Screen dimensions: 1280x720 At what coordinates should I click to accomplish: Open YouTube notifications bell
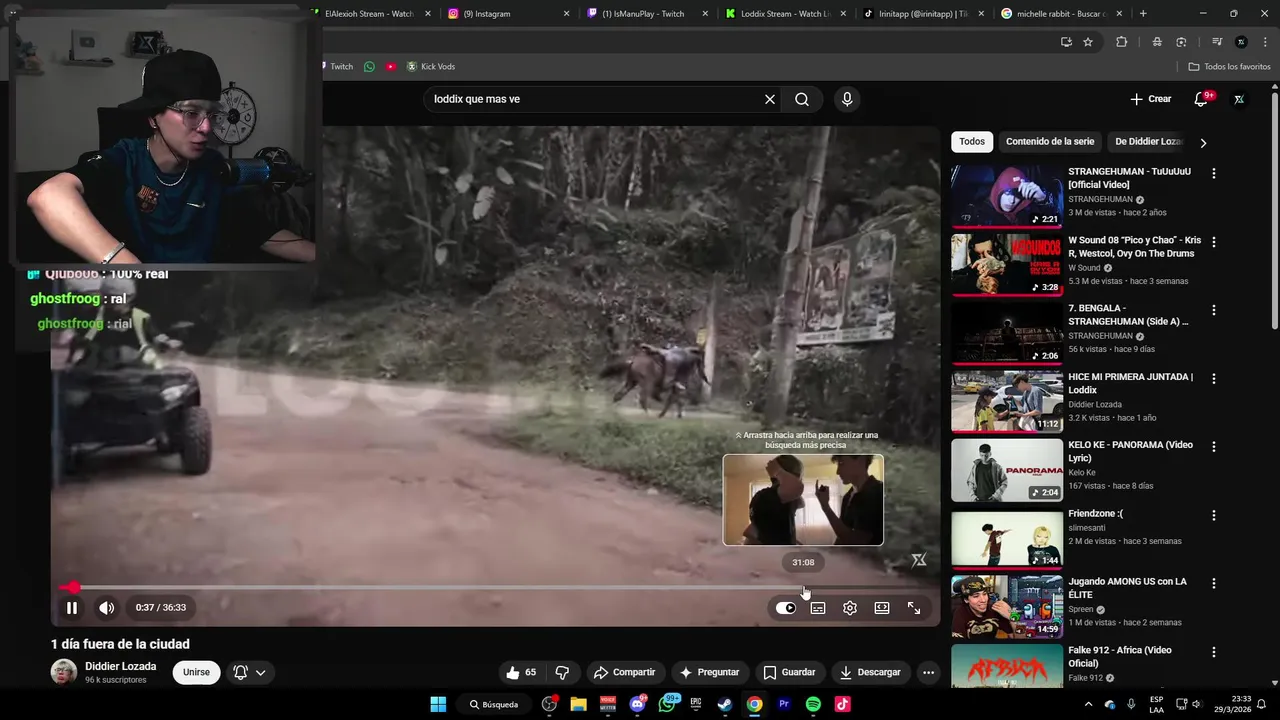coord(1201,99)
